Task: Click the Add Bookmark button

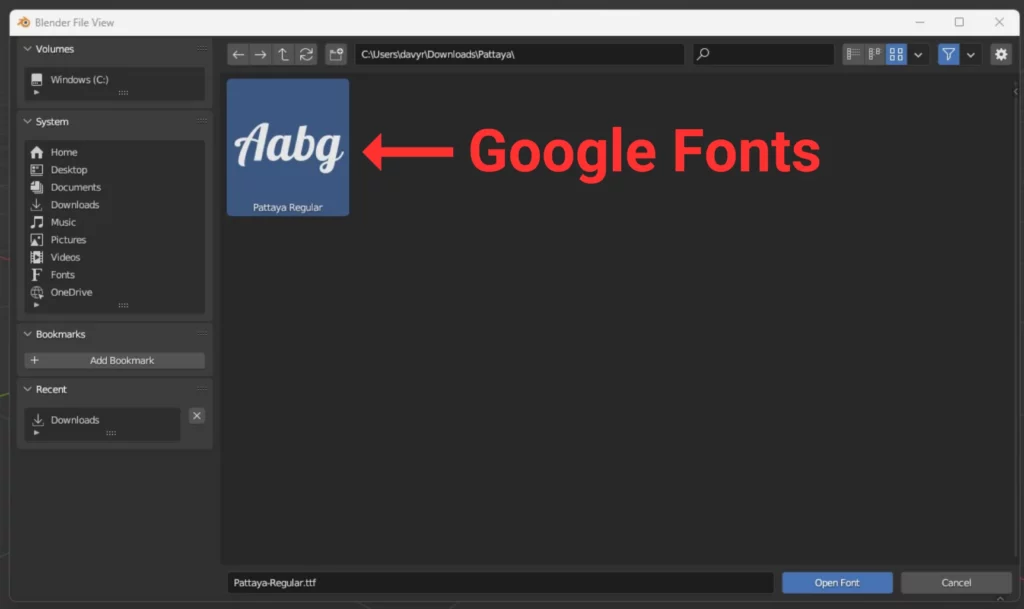Action: point(114,360)
